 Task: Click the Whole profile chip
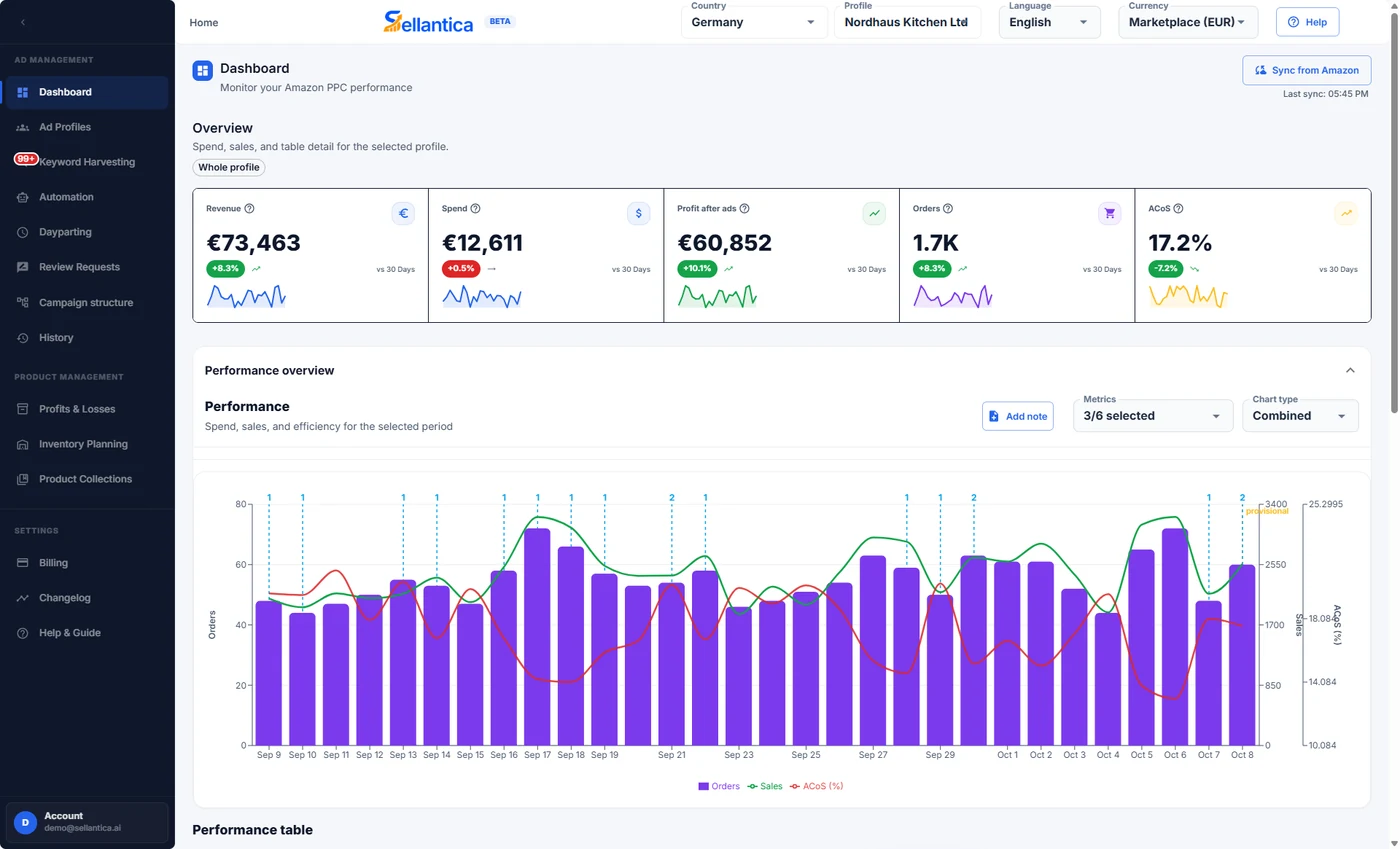[x=229, y=167]
